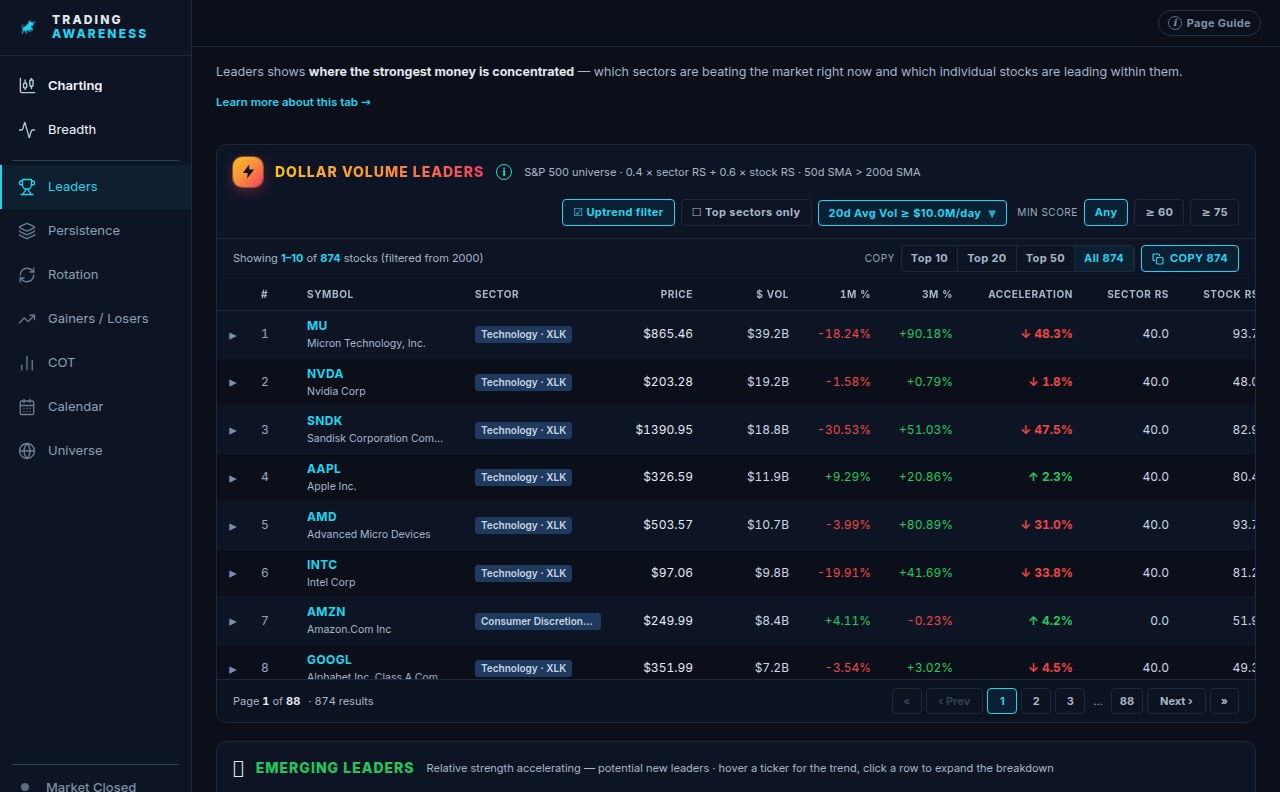1280x792 pixels.
Task: Click the COPY 874 button
Action: click(x=1190, y=258)
